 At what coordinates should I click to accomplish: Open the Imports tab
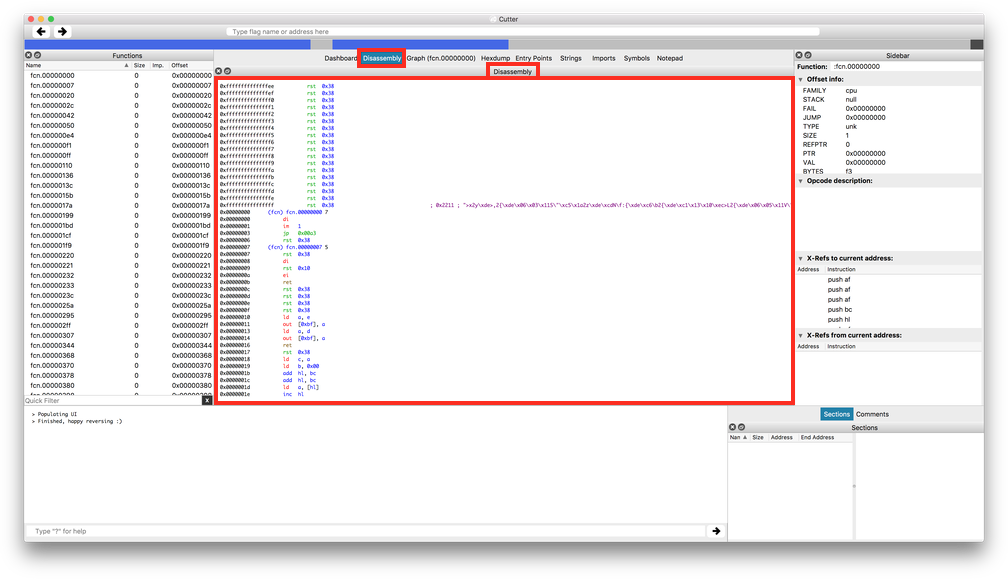[604, 58]
